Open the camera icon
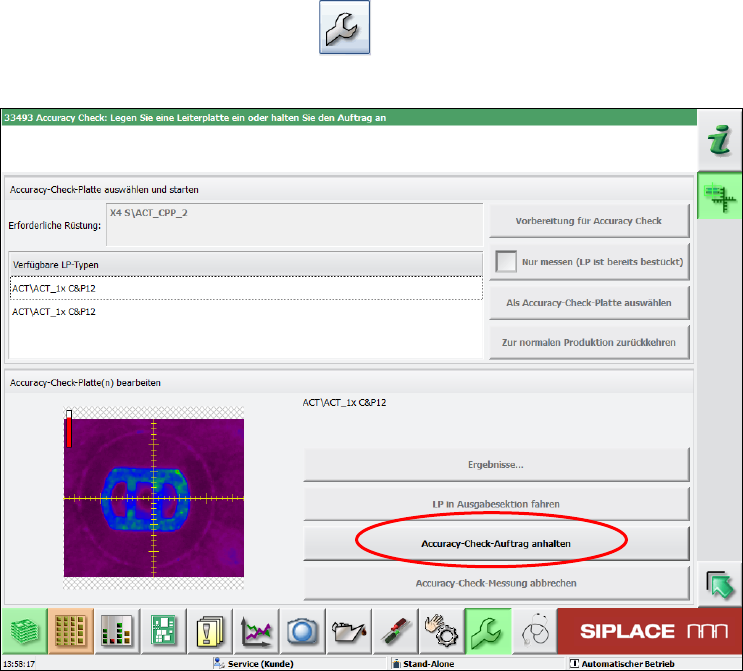743x671 pixels. pyautogui.click(x=303, y=631)
